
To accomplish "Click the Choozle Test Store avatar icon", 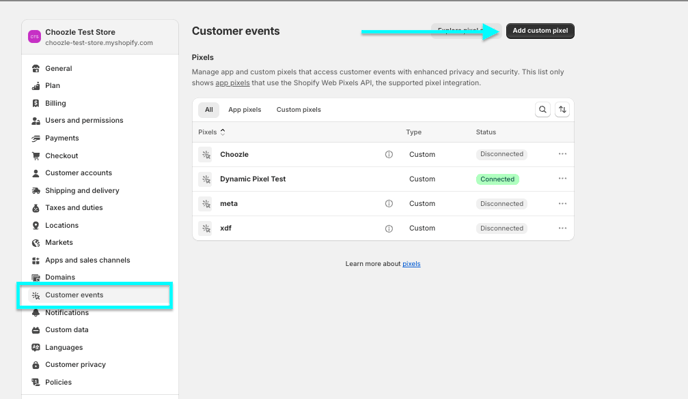I will point(35,36).
